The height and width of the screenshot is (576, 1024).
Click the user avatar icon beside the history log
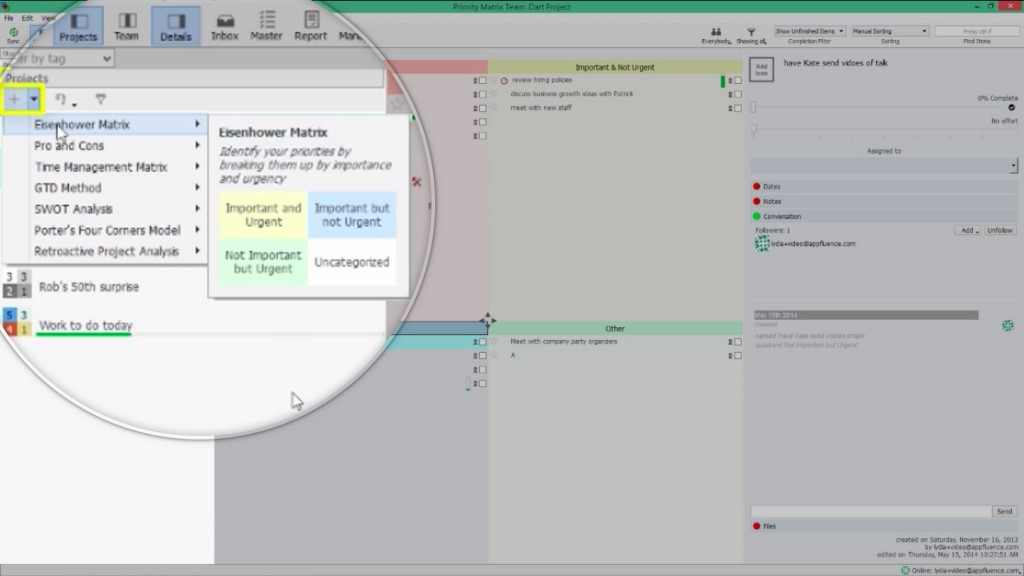pyautogui.click(x=1008, y=325)
